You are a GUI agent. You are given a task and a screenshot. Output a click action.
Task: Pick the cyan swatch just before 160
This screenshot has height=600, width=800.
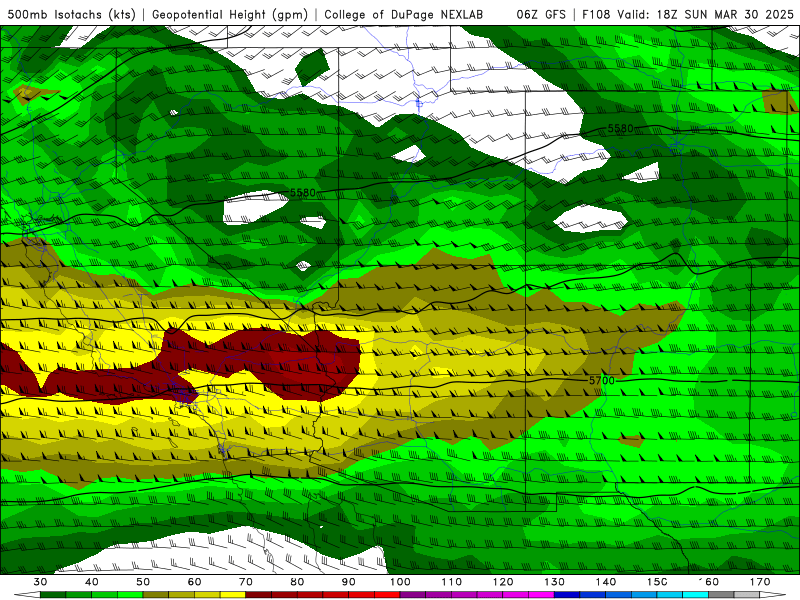[695, 595]
